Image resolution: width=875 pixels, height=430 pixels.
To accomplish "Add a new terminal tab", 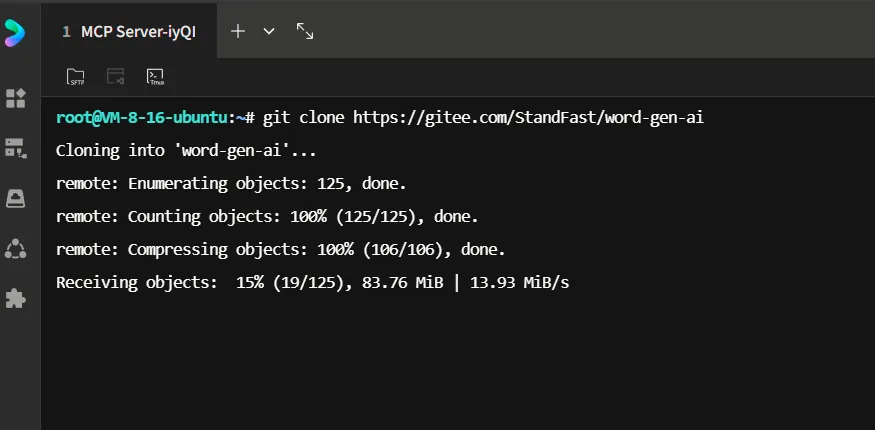I will 238,31.
